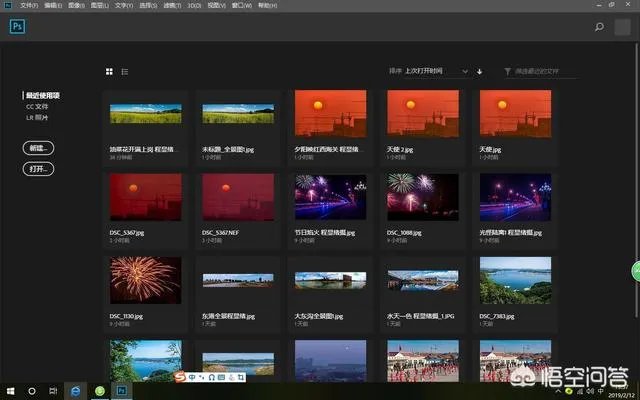Expand the system tray hidden icons arrow
Screen dimensions: 640x400
558,391
